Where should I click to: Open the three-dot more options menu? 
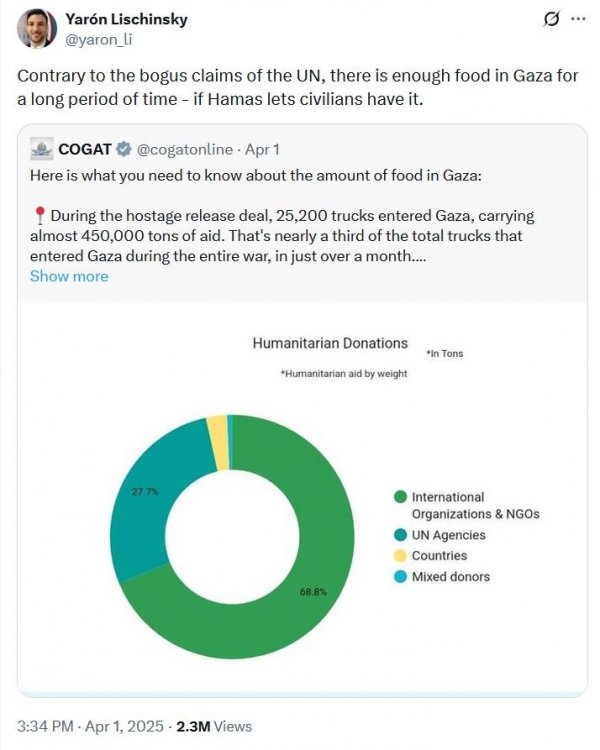[x=578, y=19]
